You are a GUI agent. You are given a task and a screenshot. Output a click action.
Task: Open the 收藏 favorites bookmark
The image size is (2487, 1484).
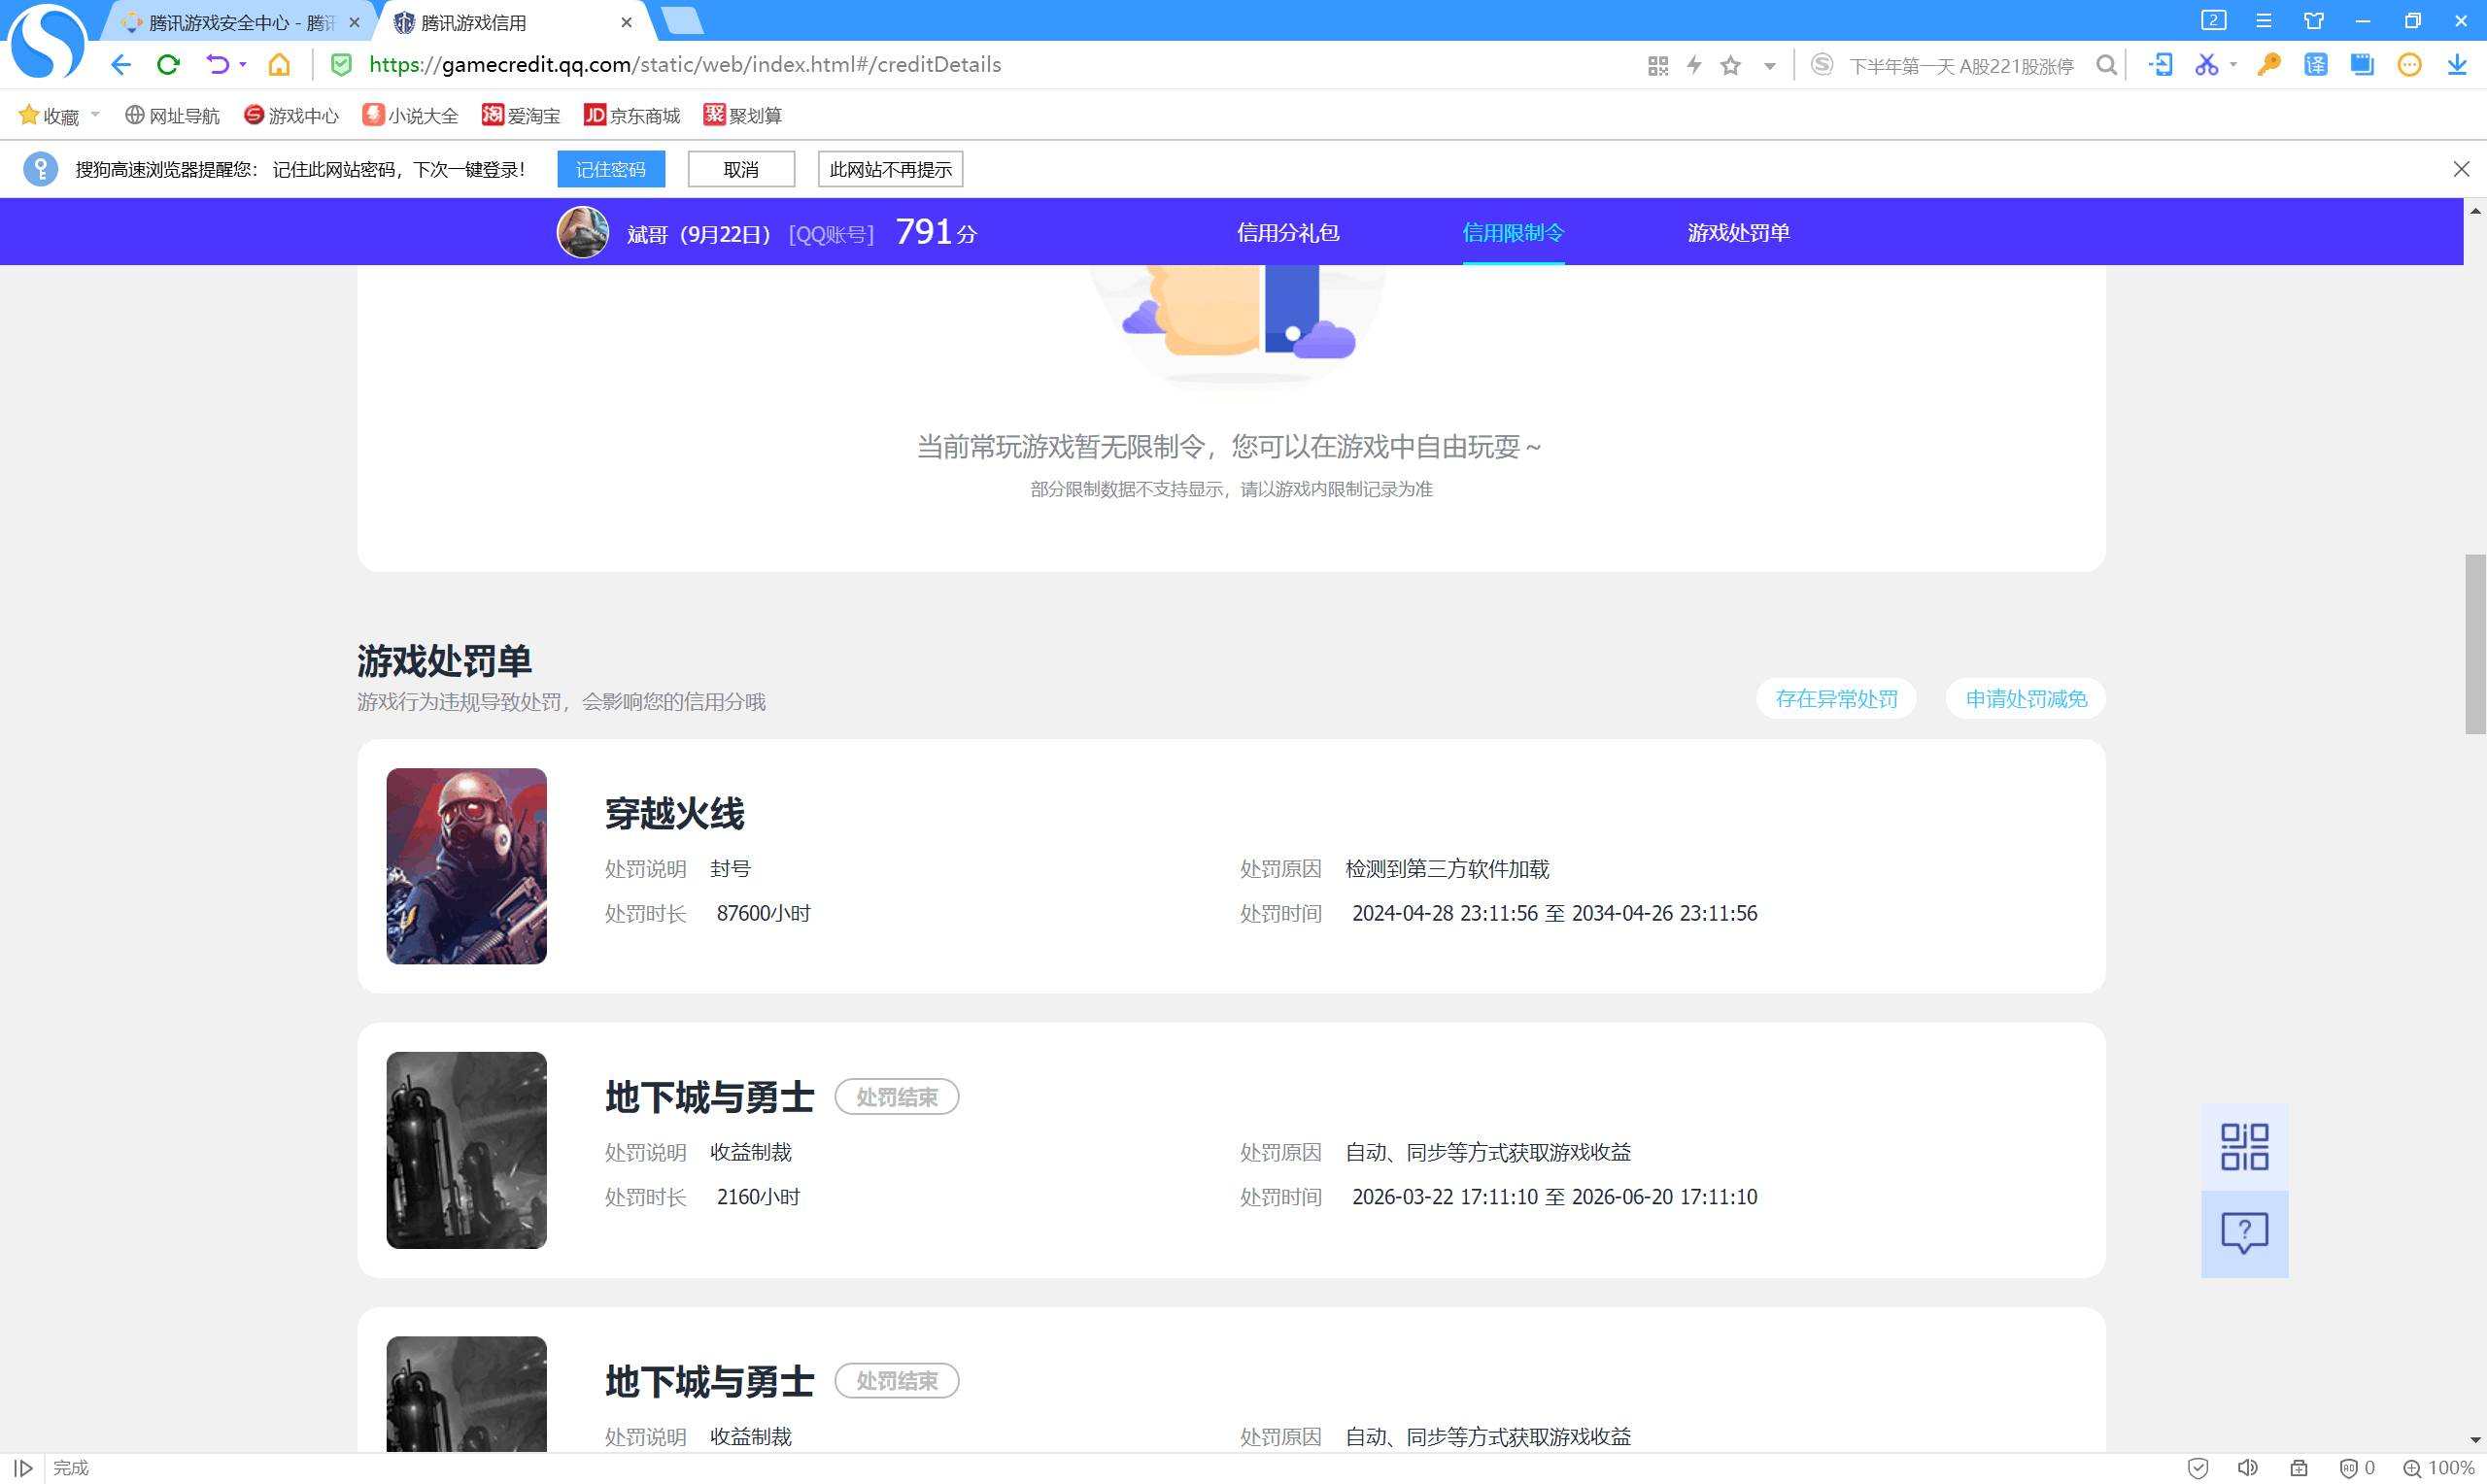49,116
